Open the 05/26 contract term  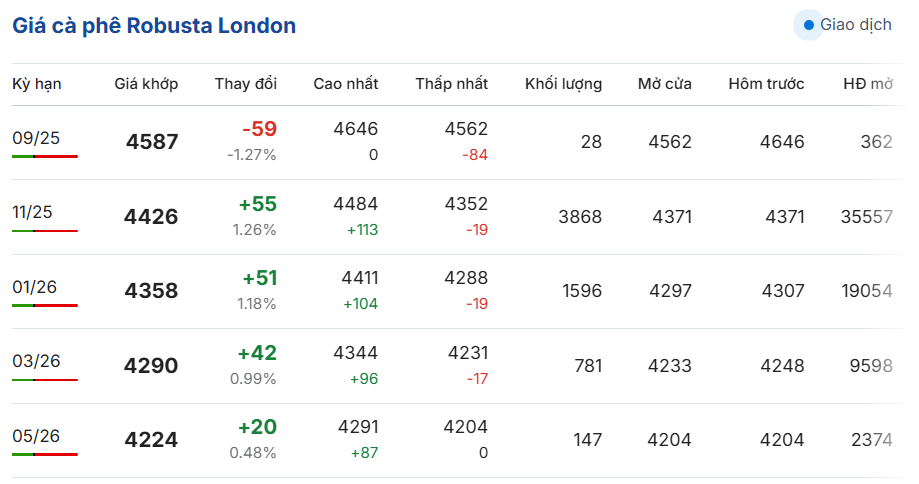[36, 436]
